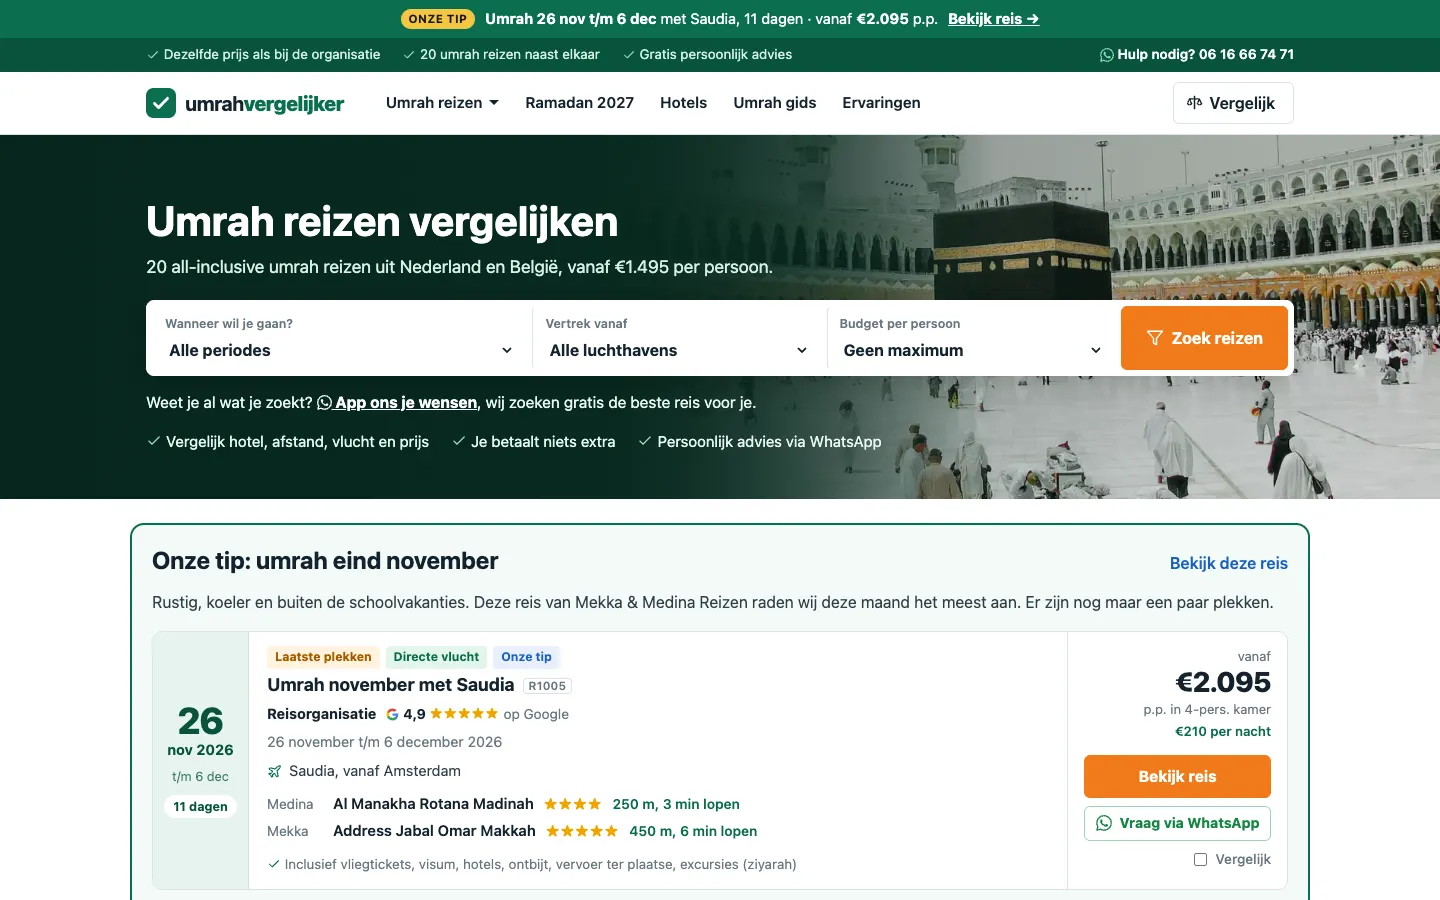Click 26 november t/m 6 december 2026 text
The width and height of the screenshot is (1440, 900).
[384, 742]
